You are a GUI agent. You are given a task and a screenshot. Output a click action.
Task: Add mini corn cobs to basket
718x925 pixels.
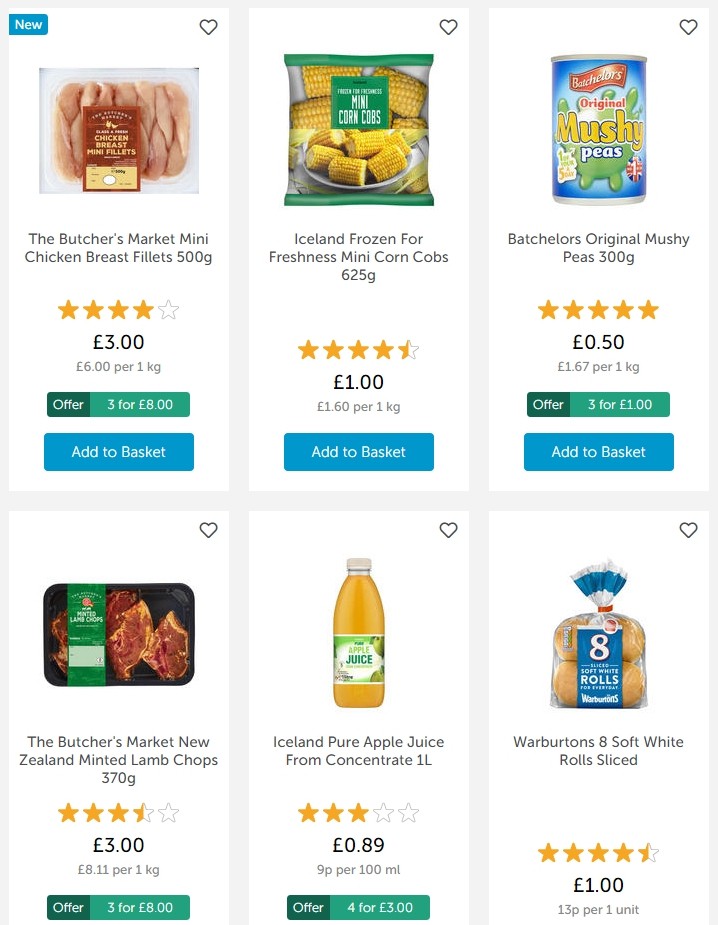[x=358, y=452]
